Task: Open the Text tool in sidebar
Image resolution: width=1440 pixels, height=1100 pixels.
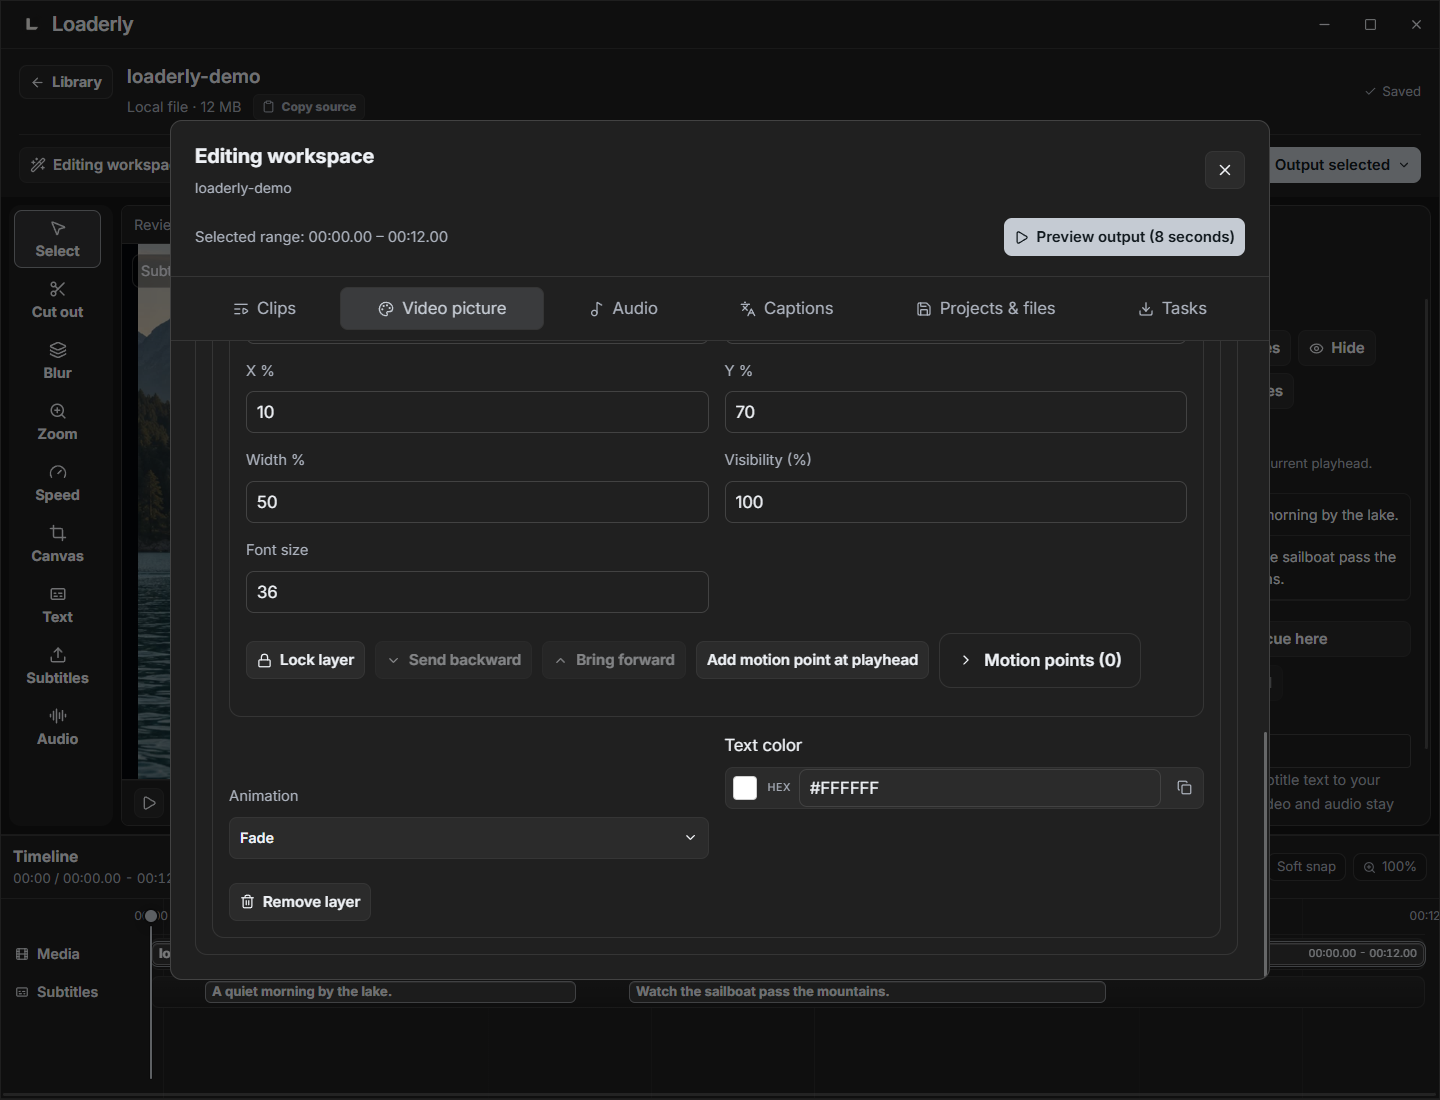Action: [x=57, y=605]
